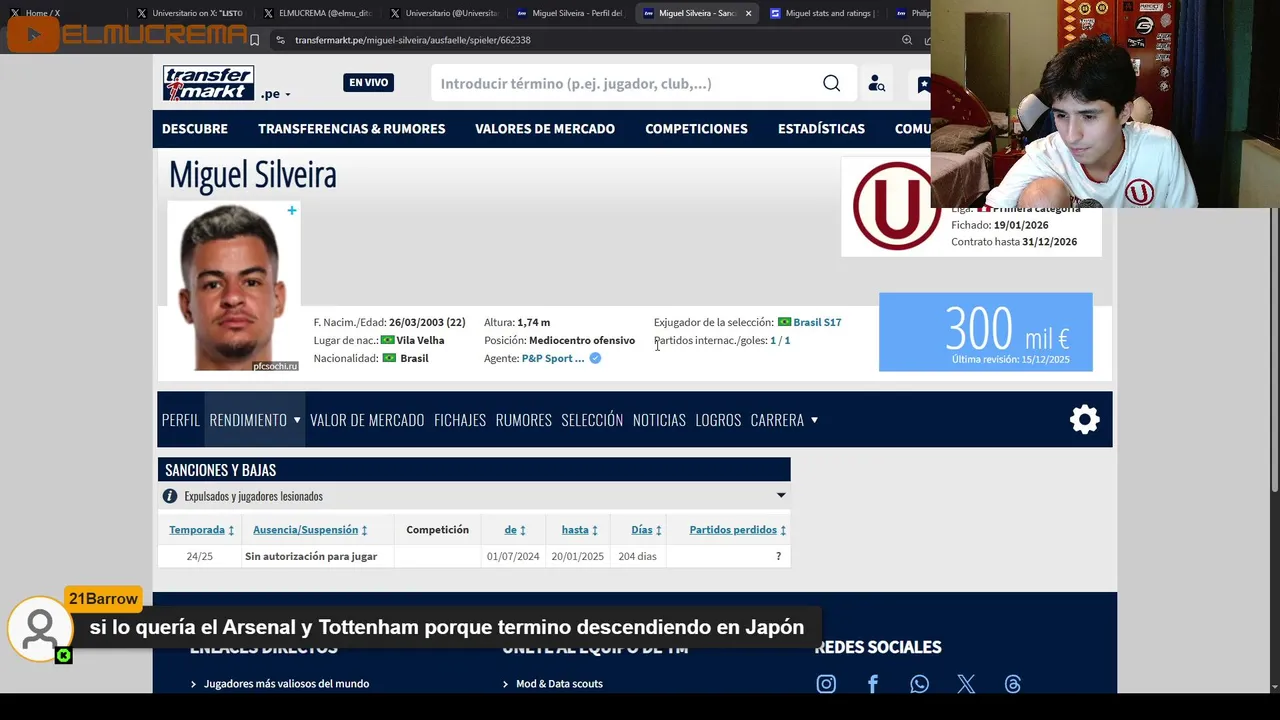
Task: Sort table by 'de' date column
Action: pos(515,530)
